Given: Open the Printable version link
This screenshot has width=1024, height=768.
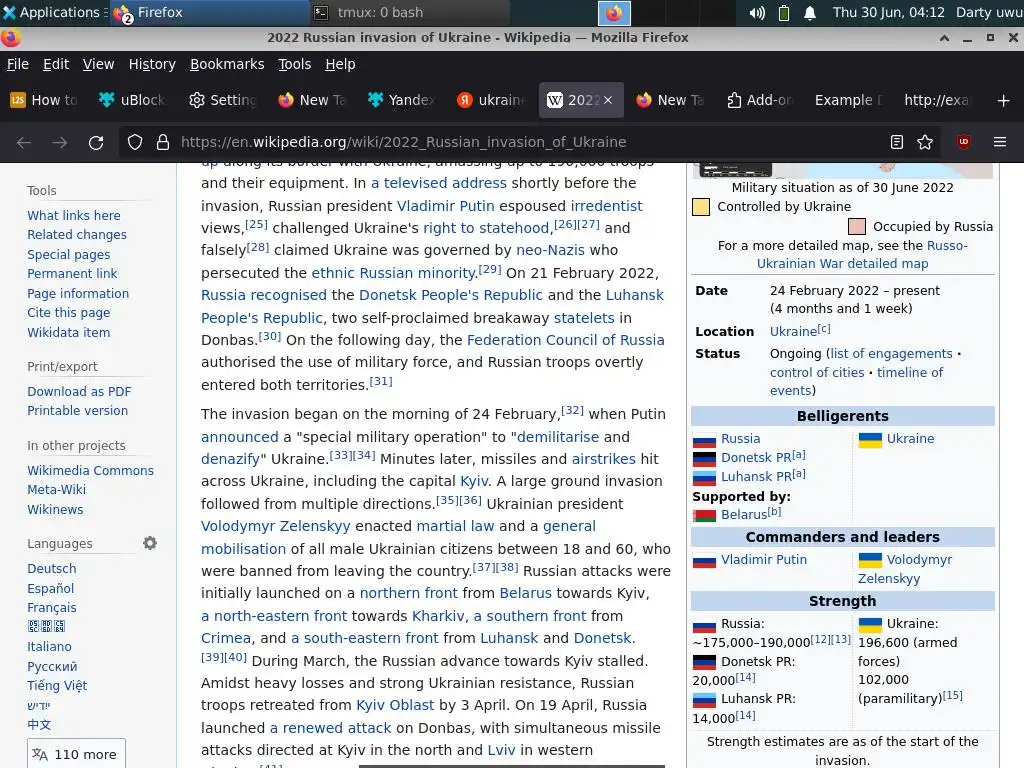Looking at the screenshot, I should 78,411.
